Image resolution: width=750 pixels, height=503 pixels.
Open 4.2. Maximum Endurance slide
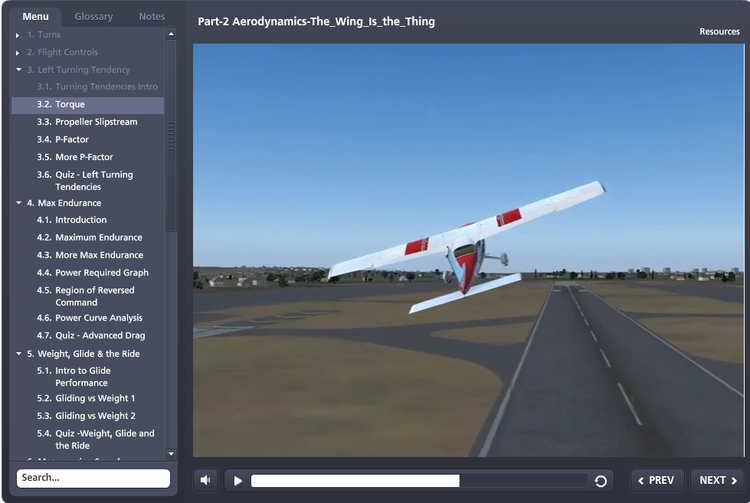89,238
